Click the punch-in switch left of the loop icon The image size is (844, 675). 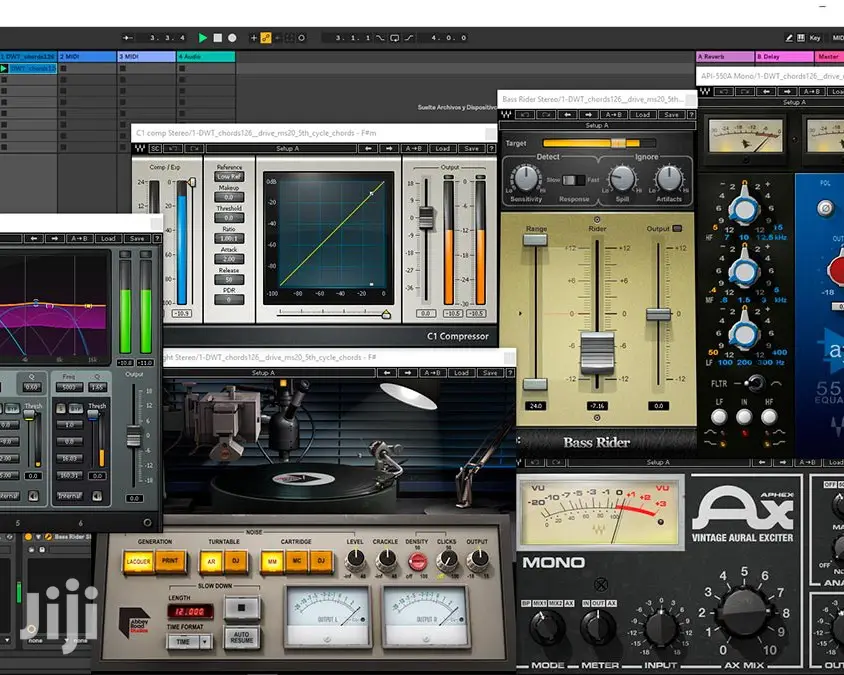click(381, 38)
